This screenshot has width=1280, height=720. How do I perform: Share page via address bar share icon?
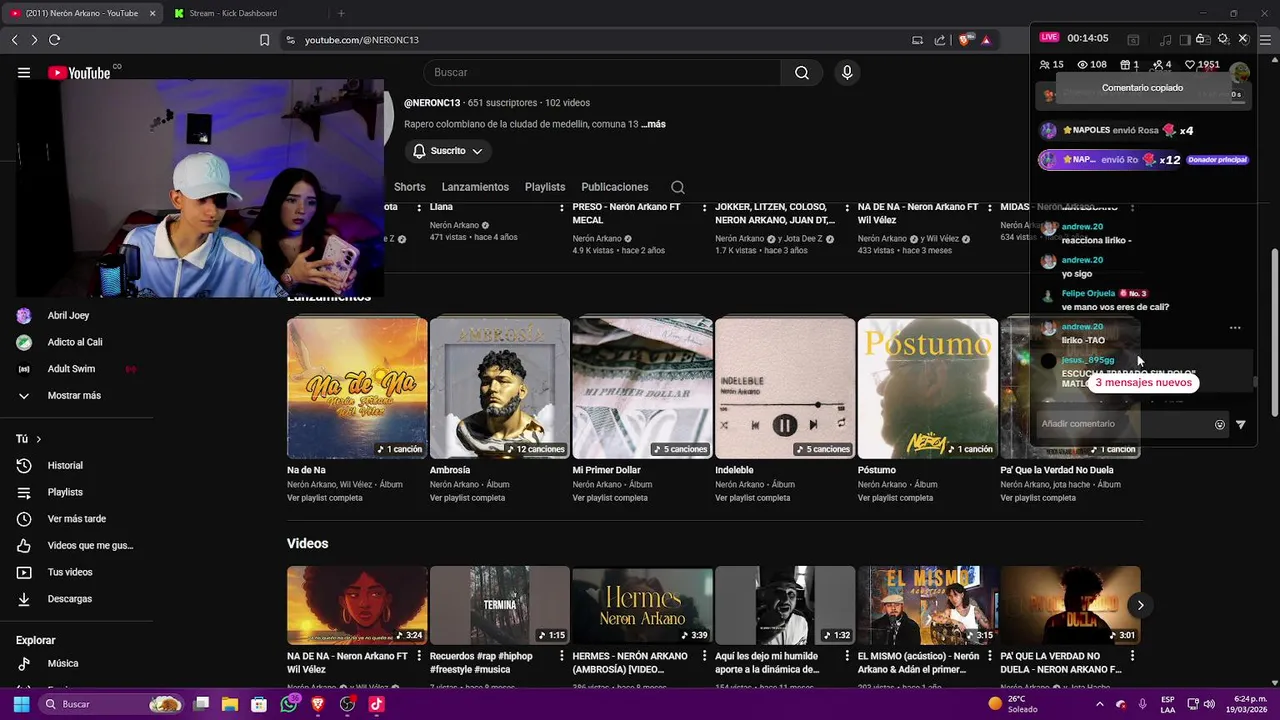(940, 40)
